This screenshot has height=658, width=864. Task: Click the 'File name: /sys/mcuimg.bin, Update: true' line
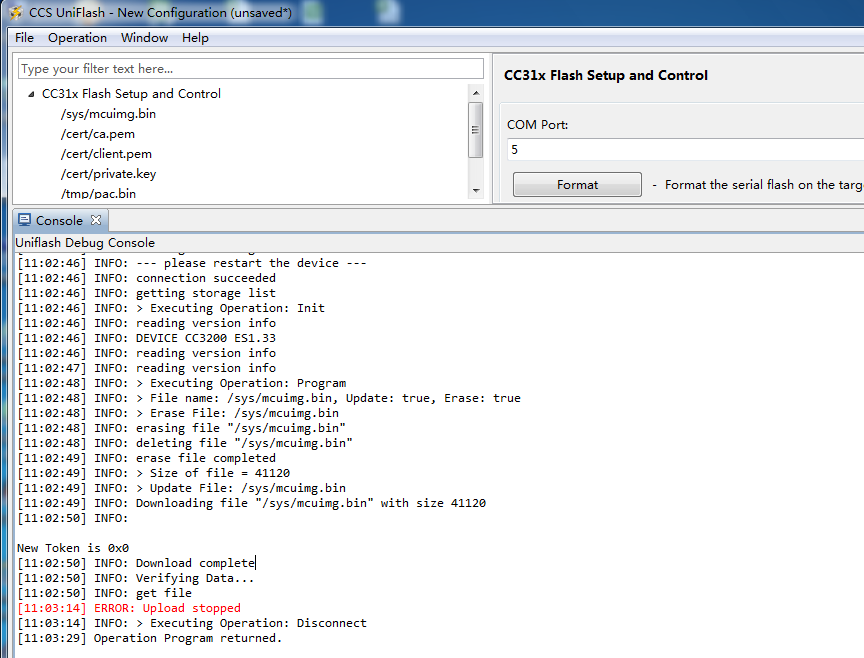[269, 398]
